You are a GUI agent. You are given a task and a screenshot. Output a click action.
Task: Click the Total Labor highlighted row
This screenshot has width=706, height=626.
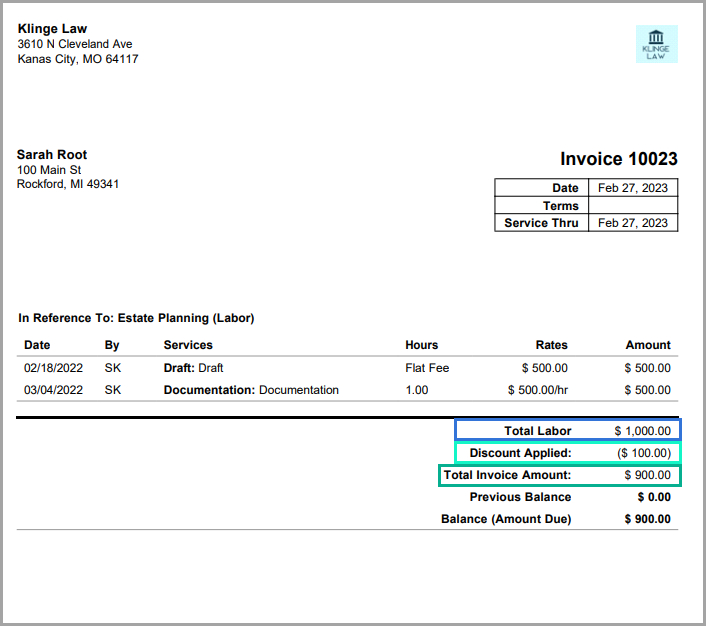click(x=567, y=430)
